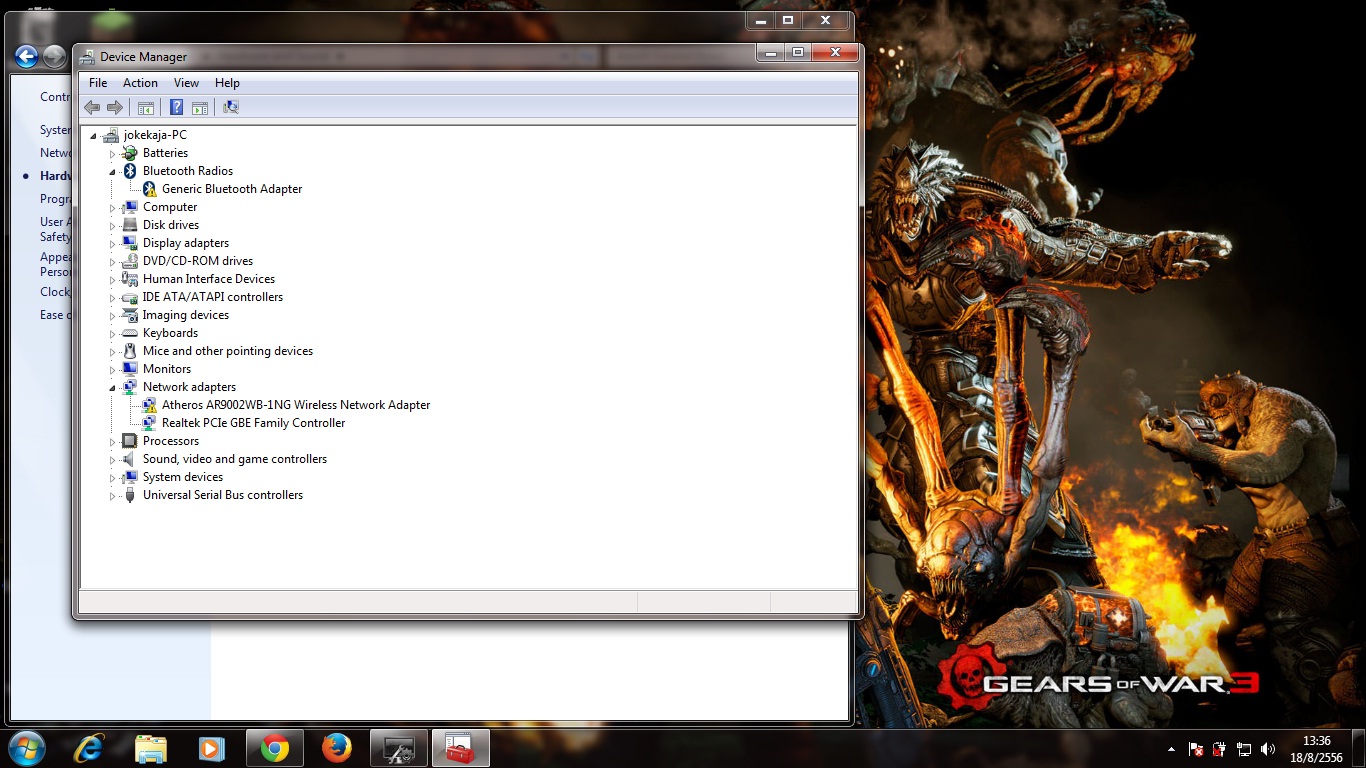This screenshot has width=1366, height=768.
Task: Expand the Processors node
Action: (113, 442)
